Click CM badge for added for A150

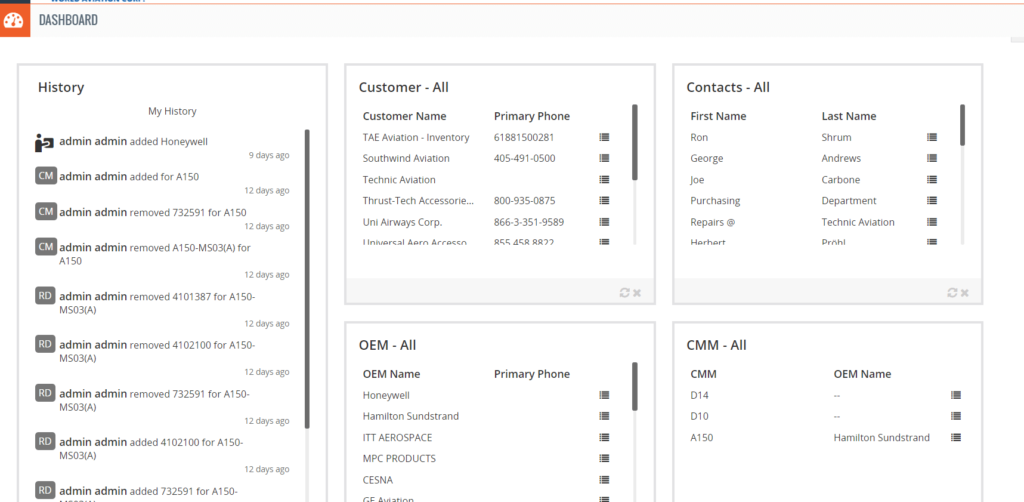45,176
